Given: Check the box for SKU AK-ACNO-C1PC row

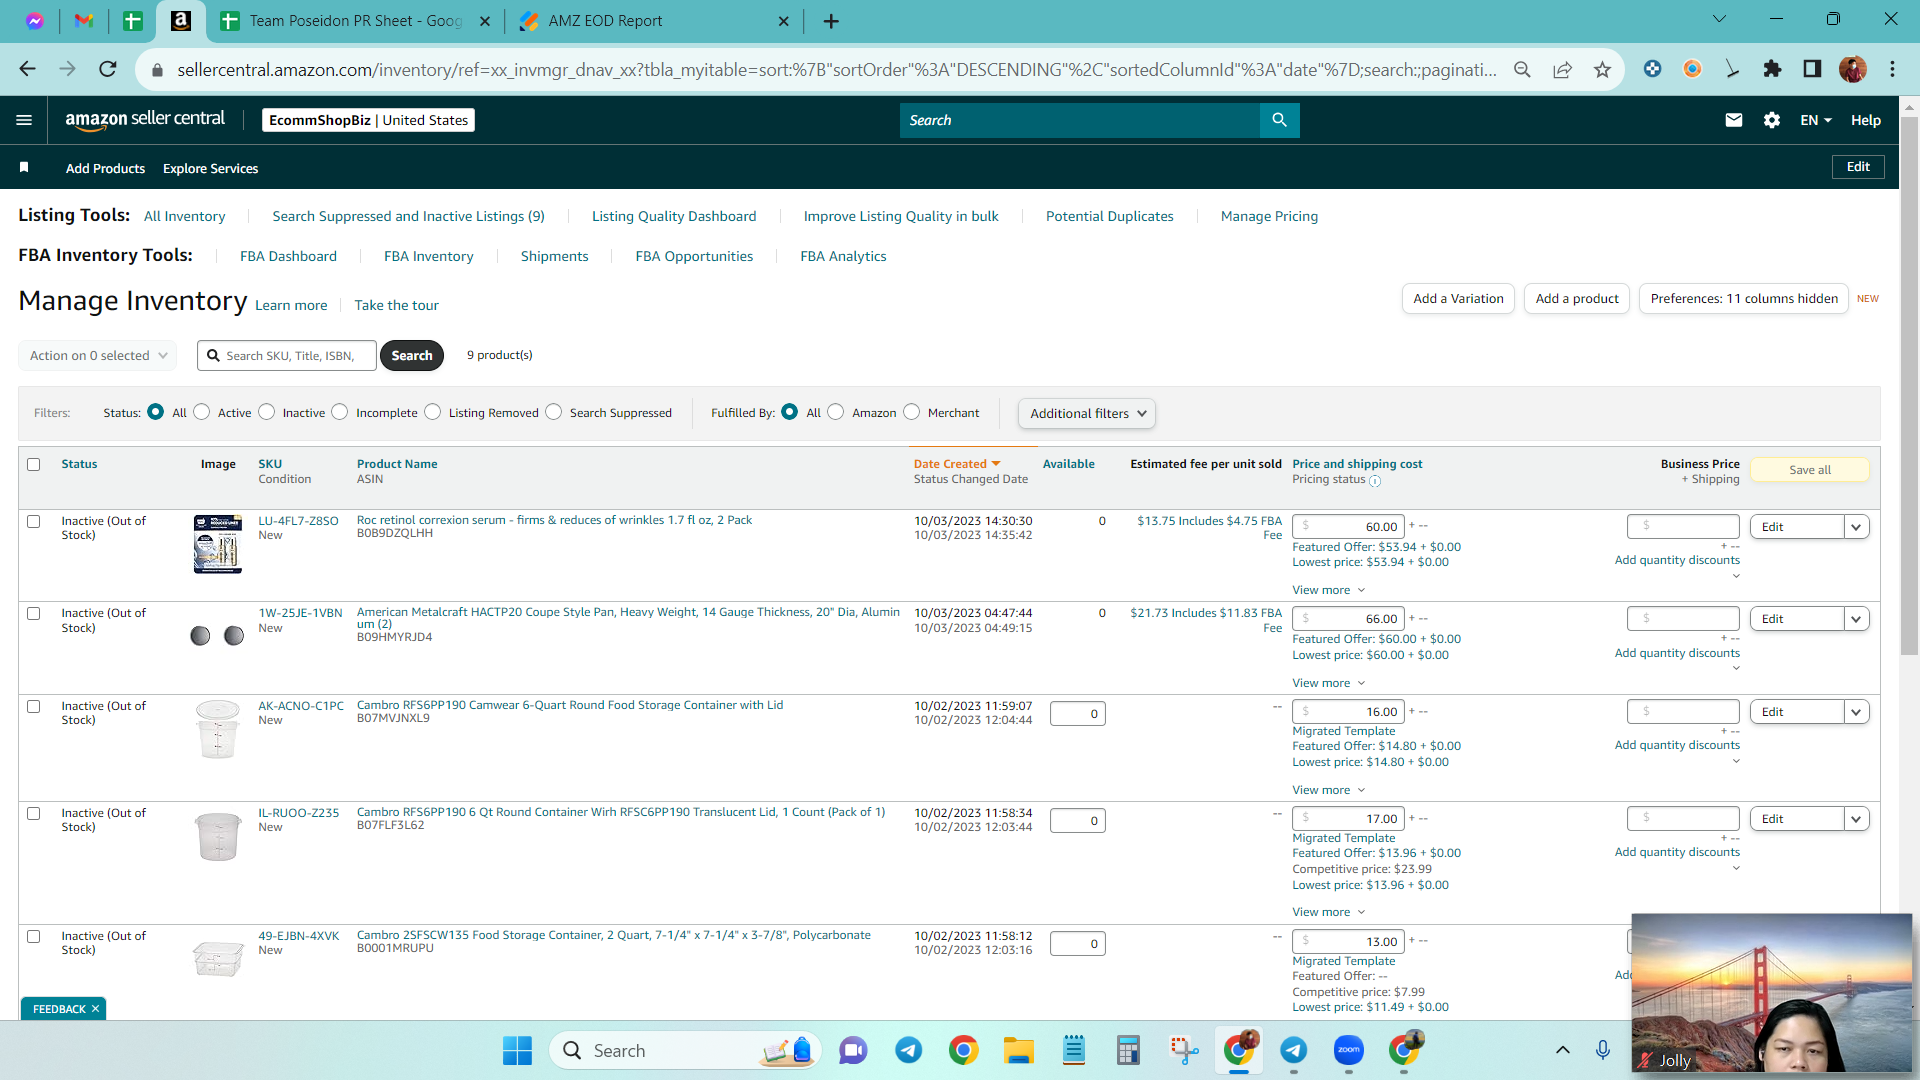Looking at the screenshot, I should tap(34, 707).
